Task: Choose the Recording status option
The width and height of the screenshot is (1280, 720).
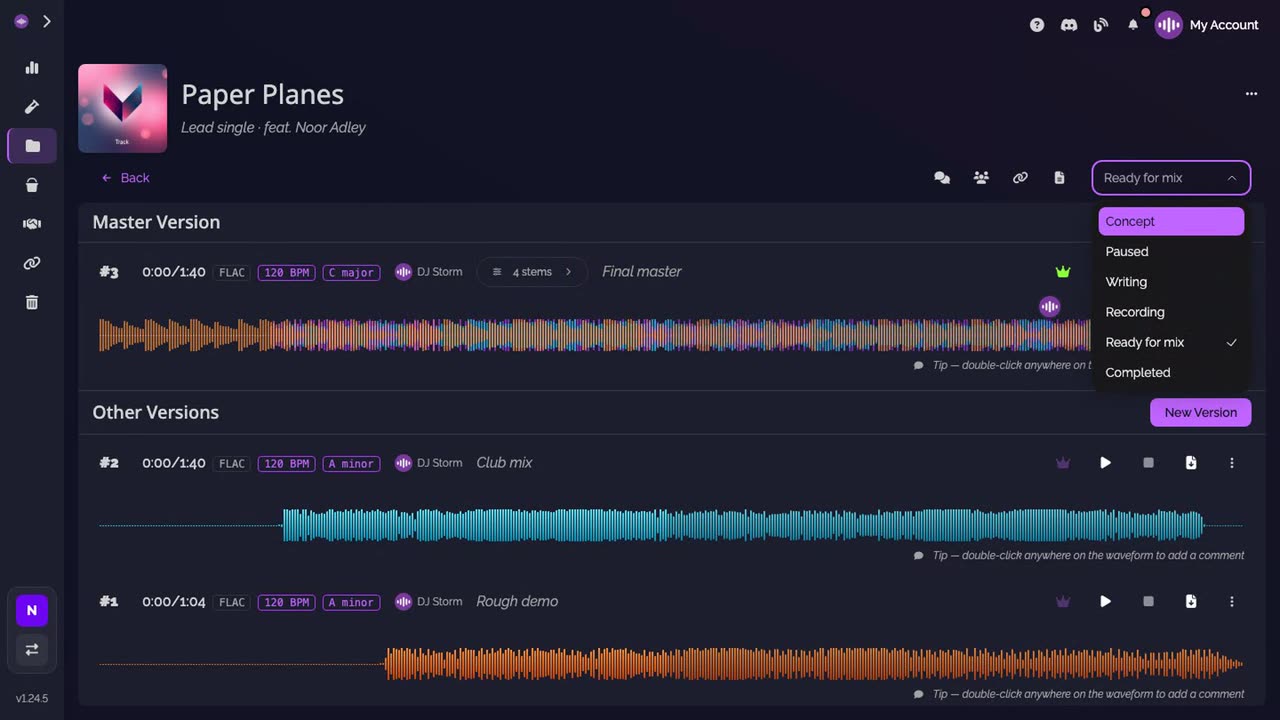Action: [x=1171, y=312]
